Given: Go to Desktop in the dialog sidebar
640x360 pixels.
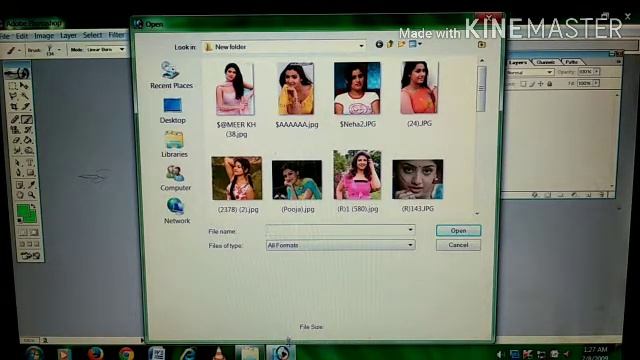Looking at the screenshot, I should 172,111.
